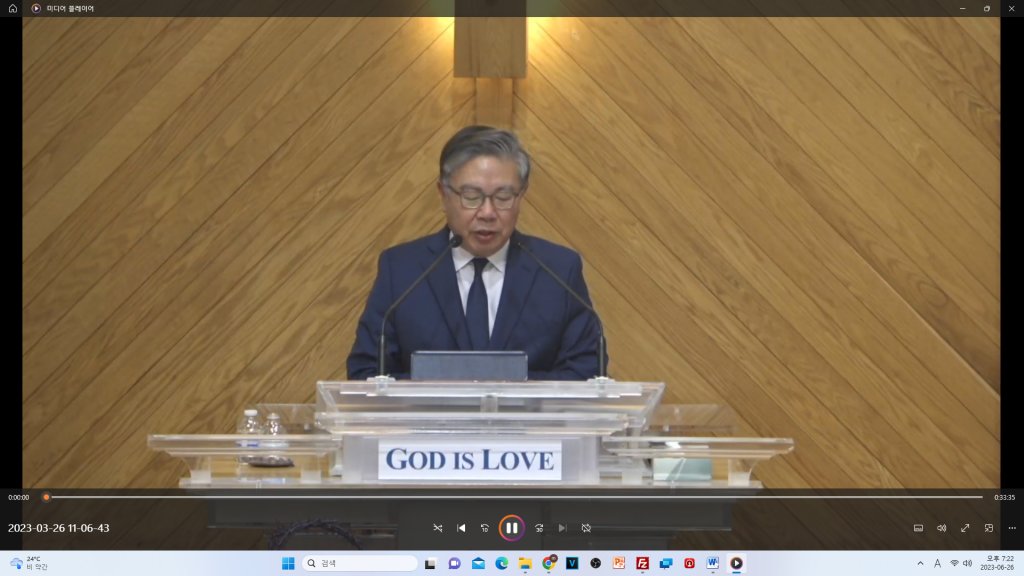Go to Media Player home
The height and width of the screenshot is (576, 1024).
pos(13,8)
